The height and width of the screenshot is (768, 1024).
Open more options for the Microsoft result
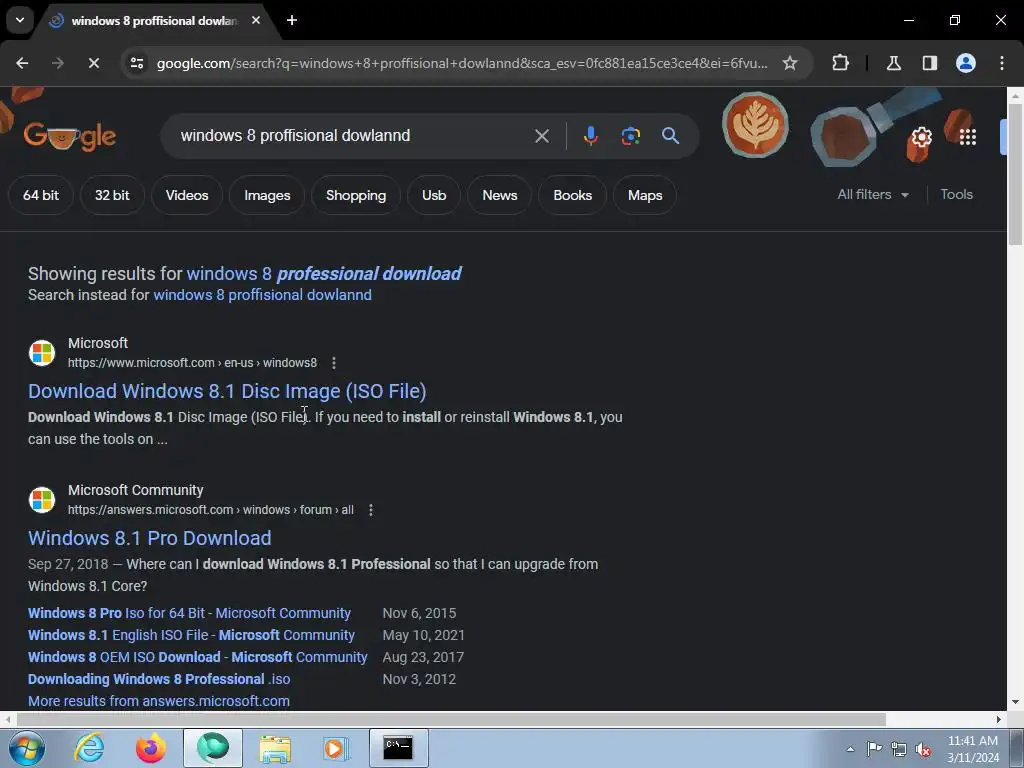click(x=334, y=363)
